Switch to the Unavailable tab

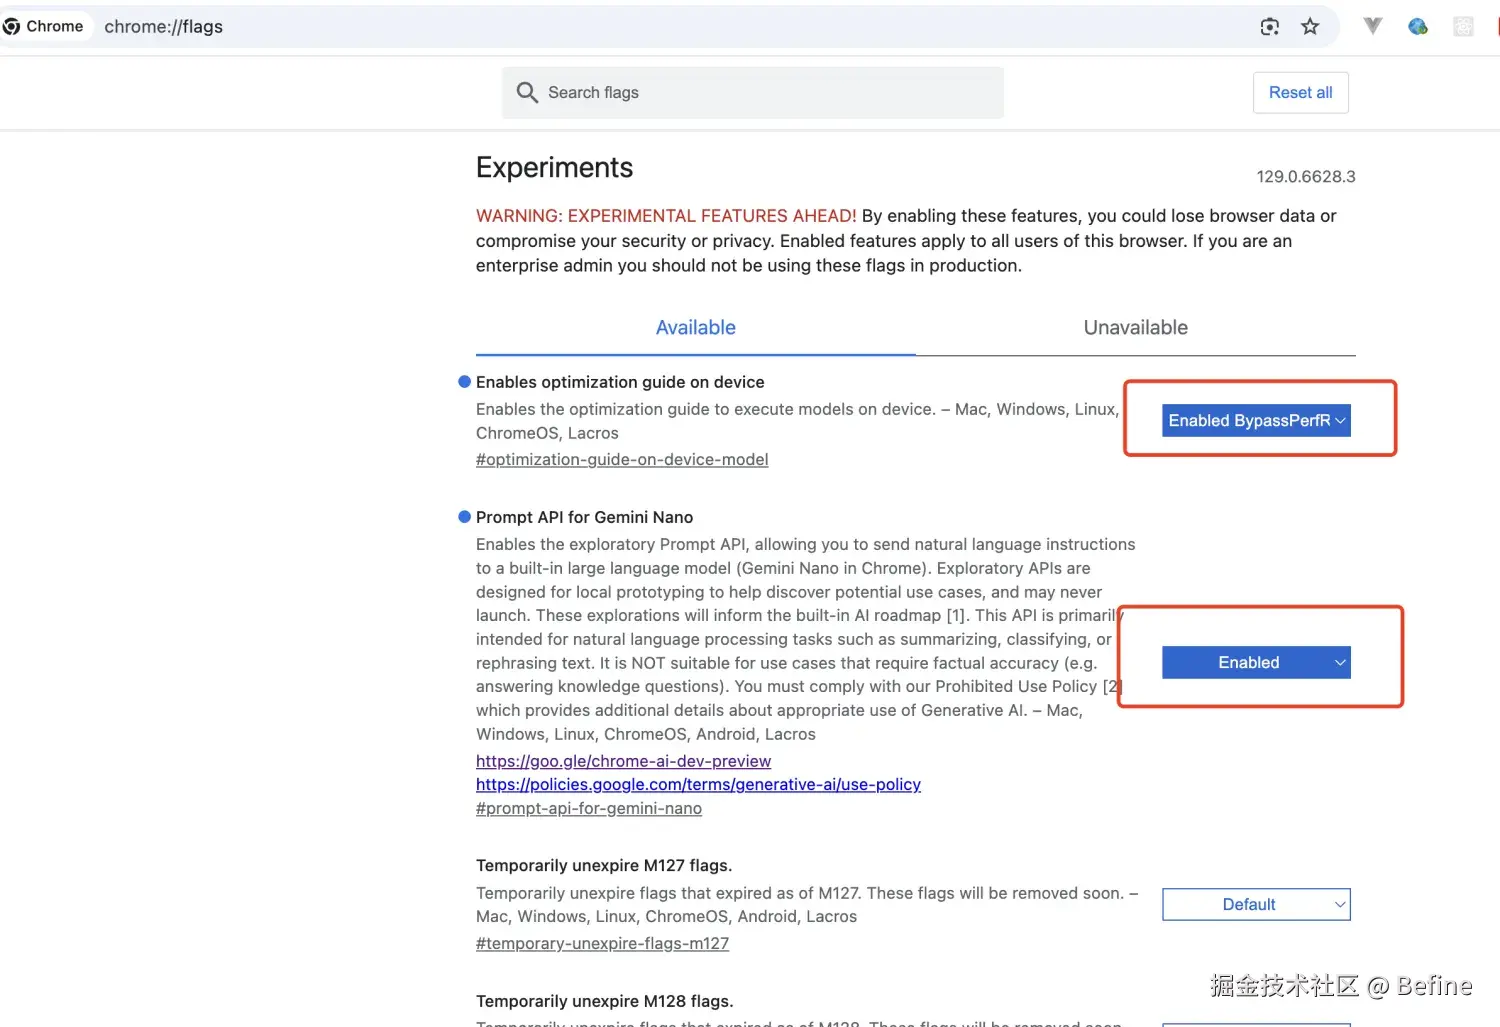tap(1136, 328)
